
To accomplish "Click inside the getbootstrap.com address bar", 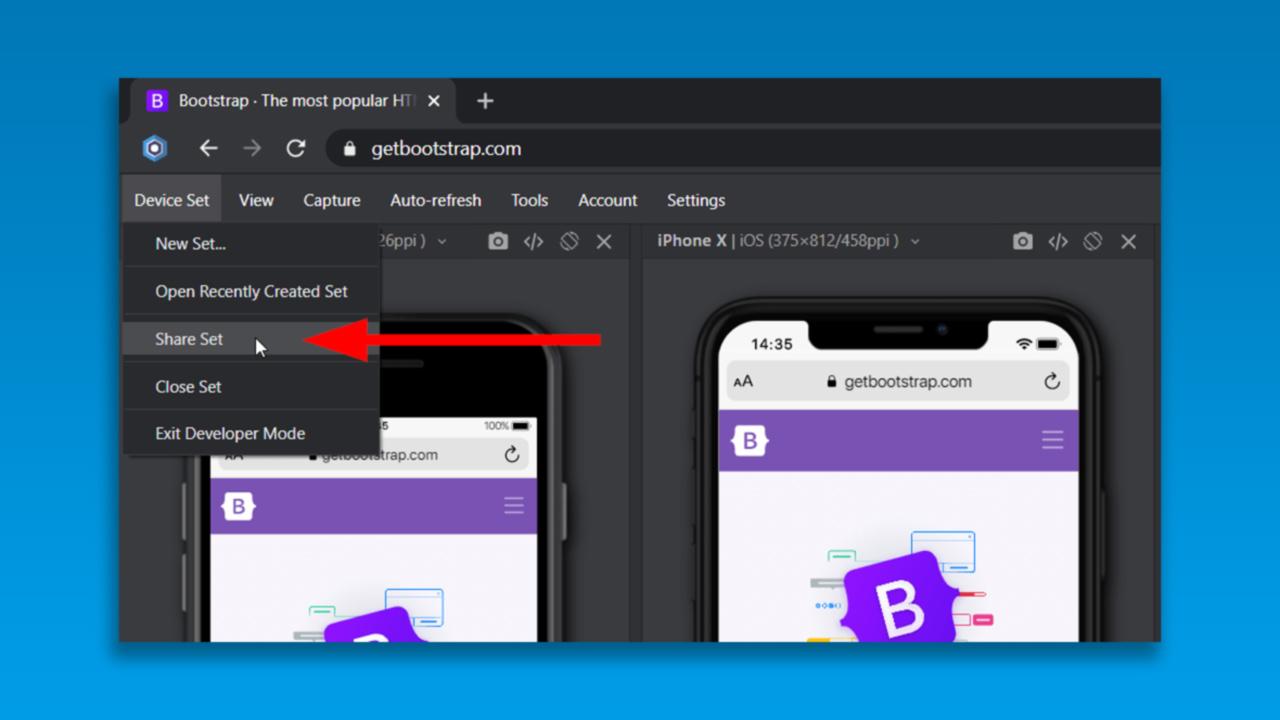I will (445, 148).
